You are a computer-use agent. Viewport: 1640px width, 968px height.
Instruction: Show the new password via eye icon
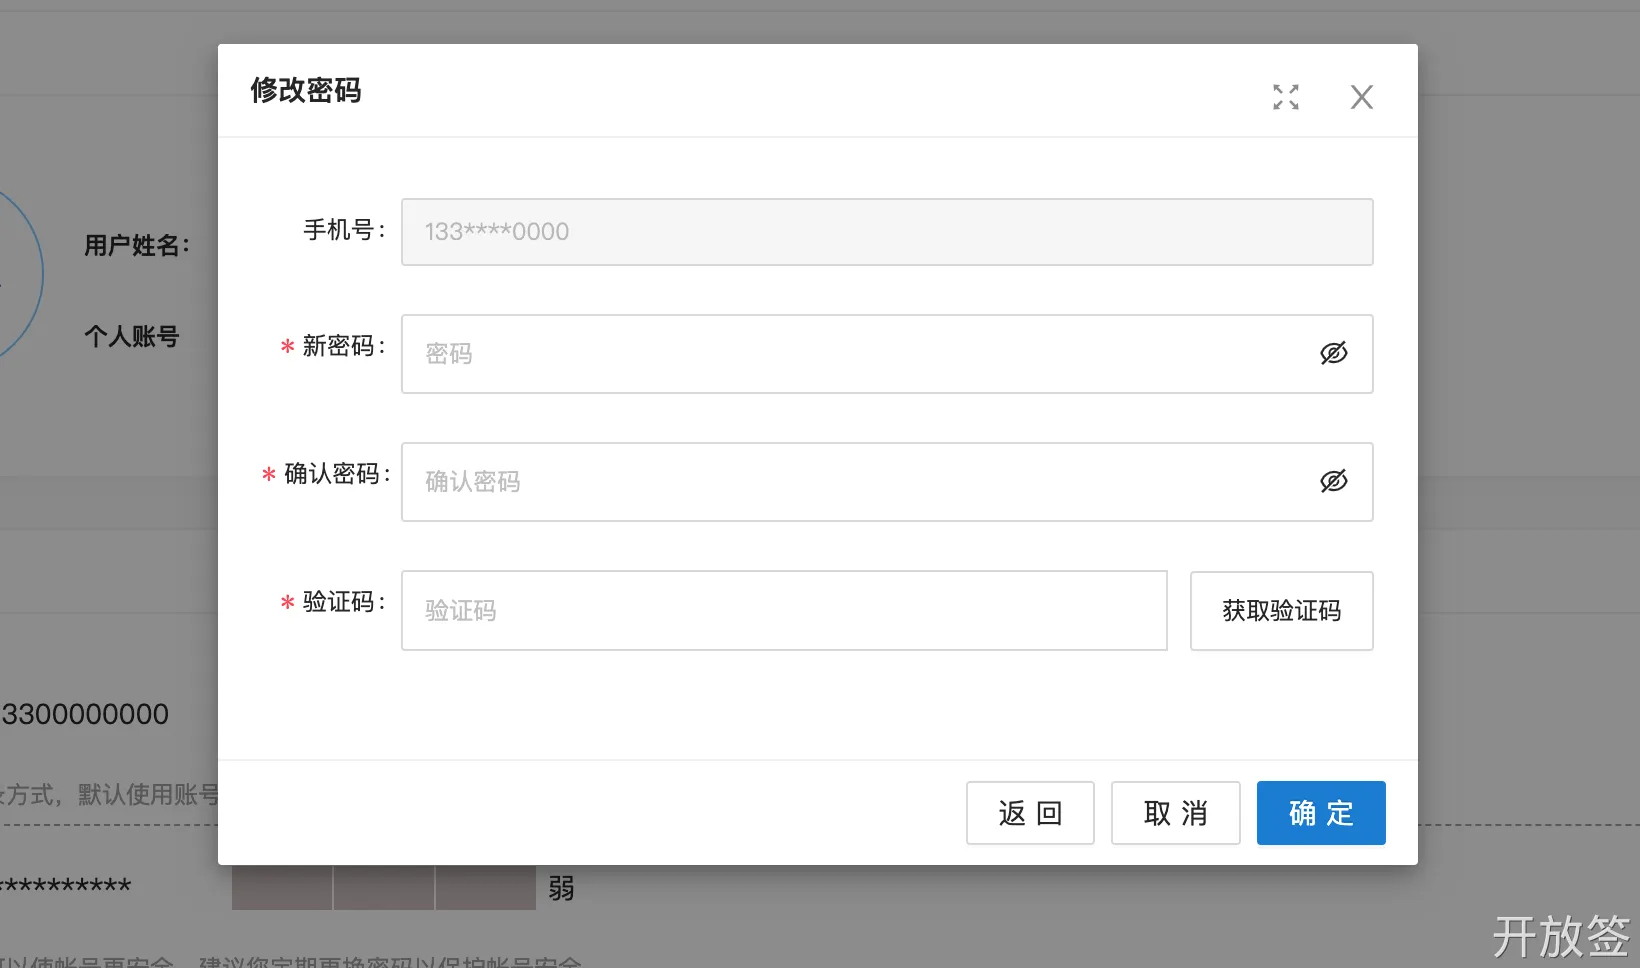[1334, 353]
